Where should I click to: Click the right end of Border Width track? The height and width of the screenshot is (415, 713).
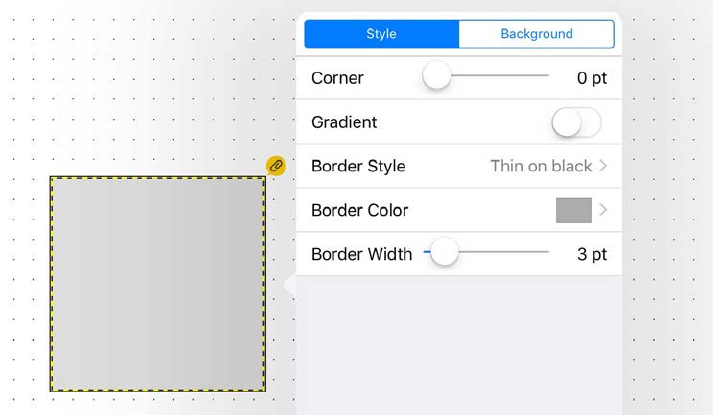click(544, 253)
